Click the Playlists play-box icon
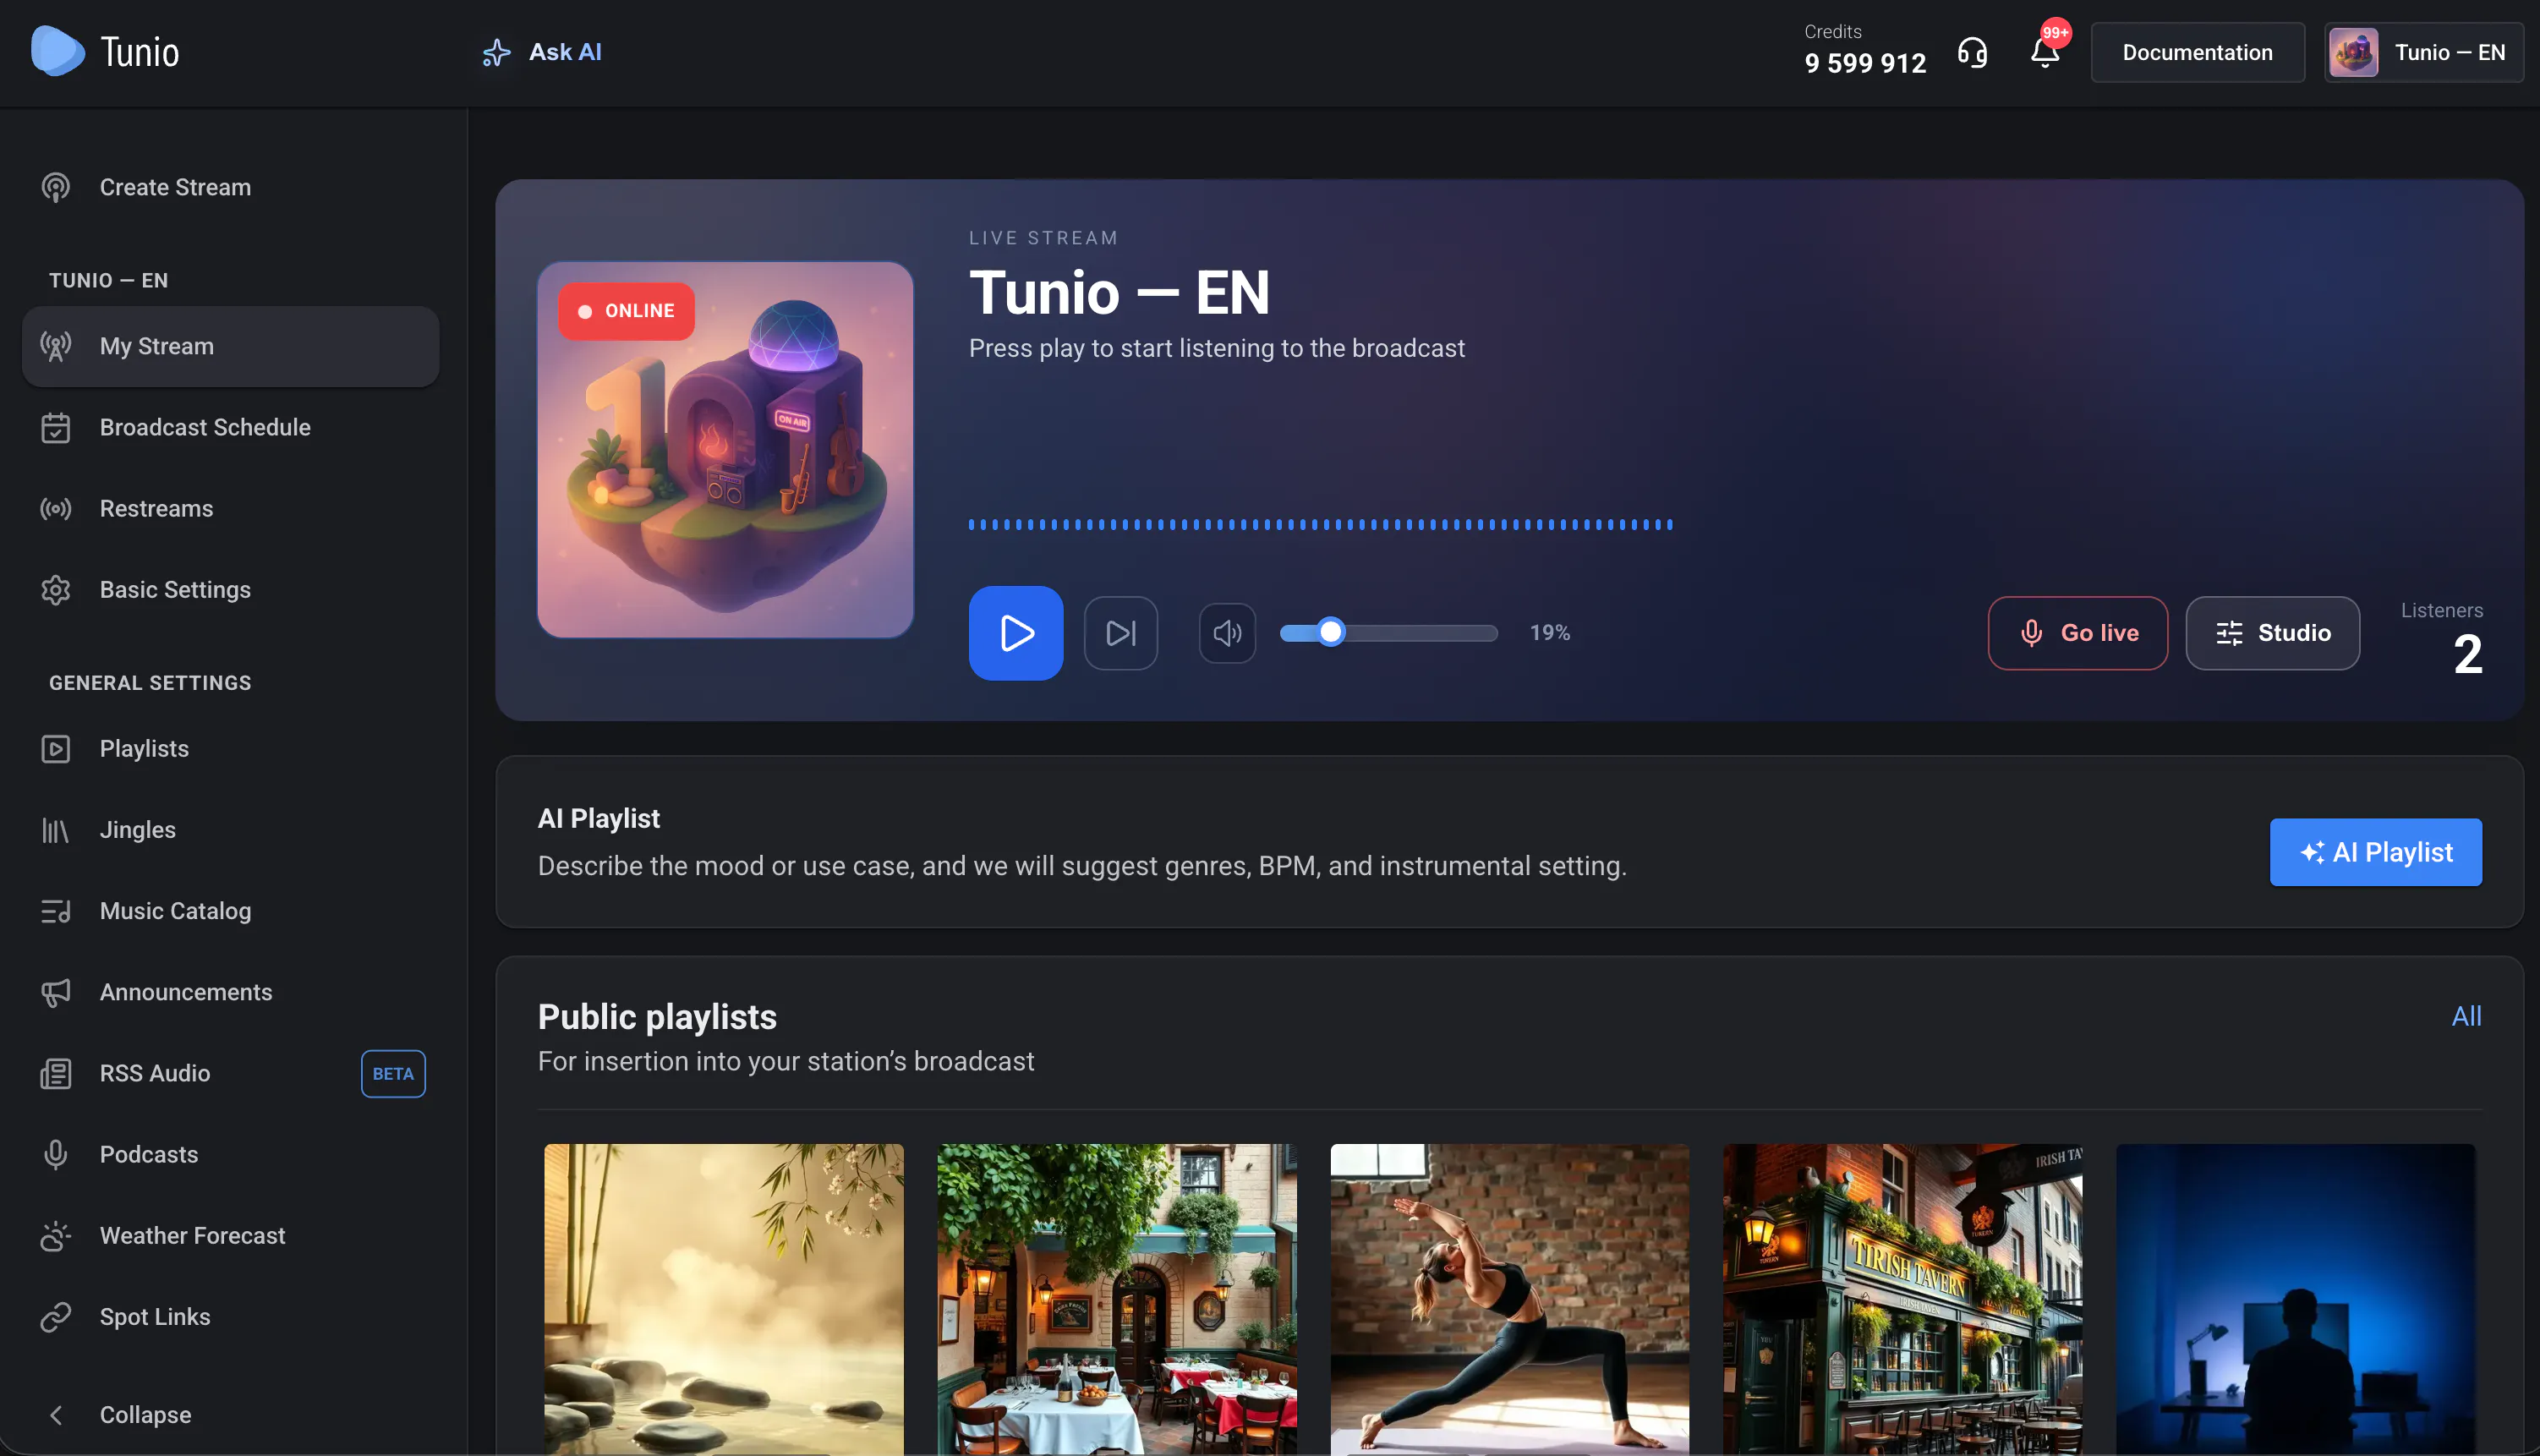This screenshot has height=1456, width=2540. 55,748
